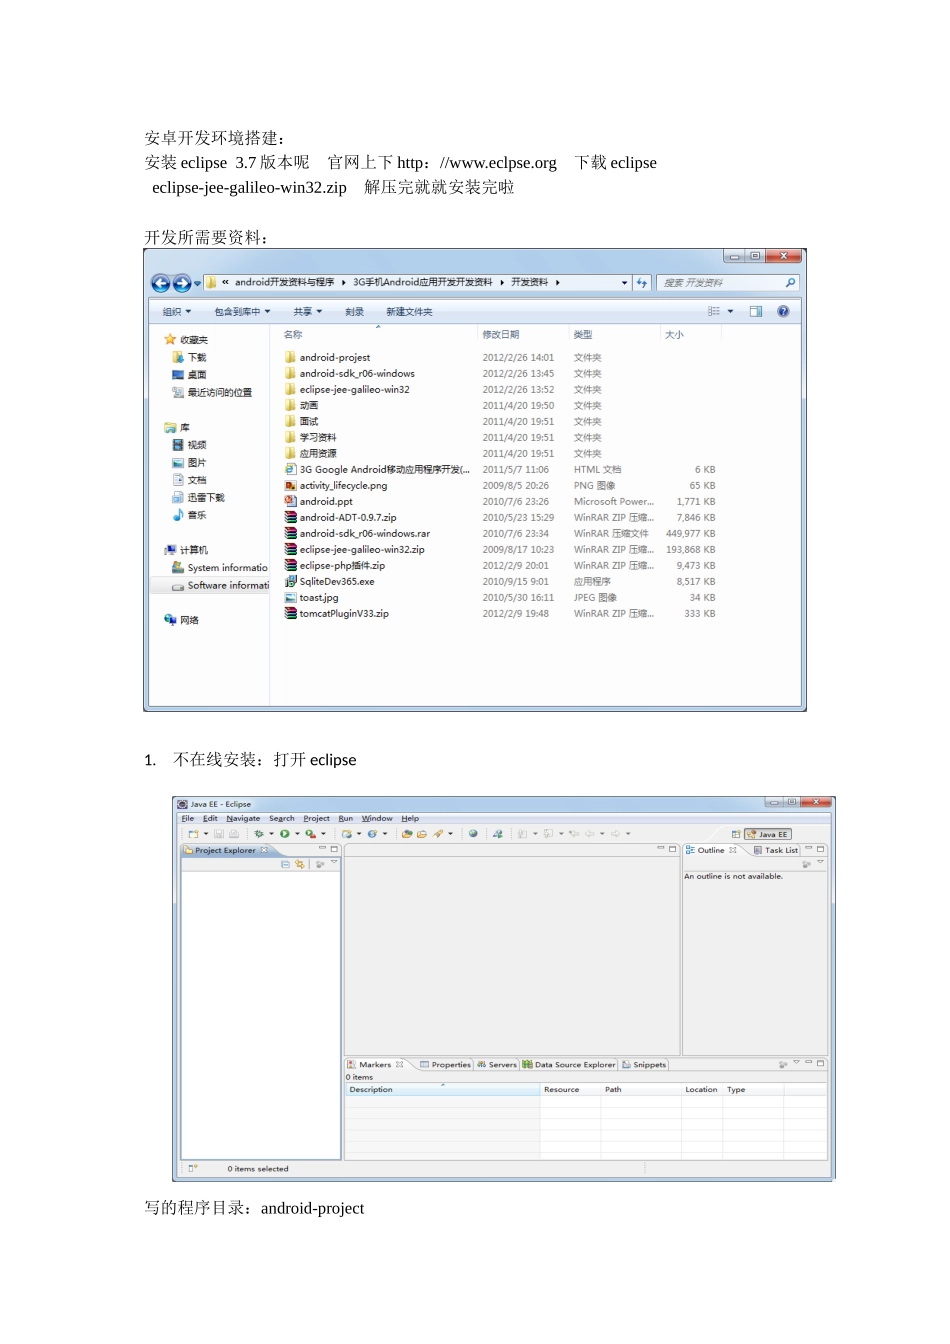This screenshot has width=950, height=1344.
Task: Switch to the Data Source Explorer tab
Action: (x=569, y=1064)
